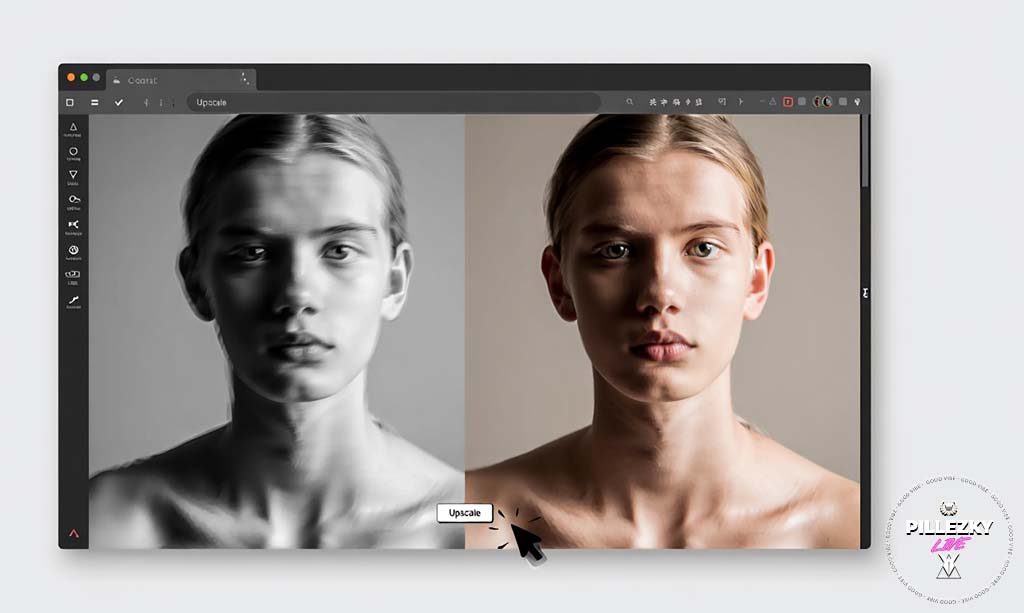Screen dimensions: 1024x613
Task: Select the wrench tool in the left sidebar
Action: pos(73,300)
